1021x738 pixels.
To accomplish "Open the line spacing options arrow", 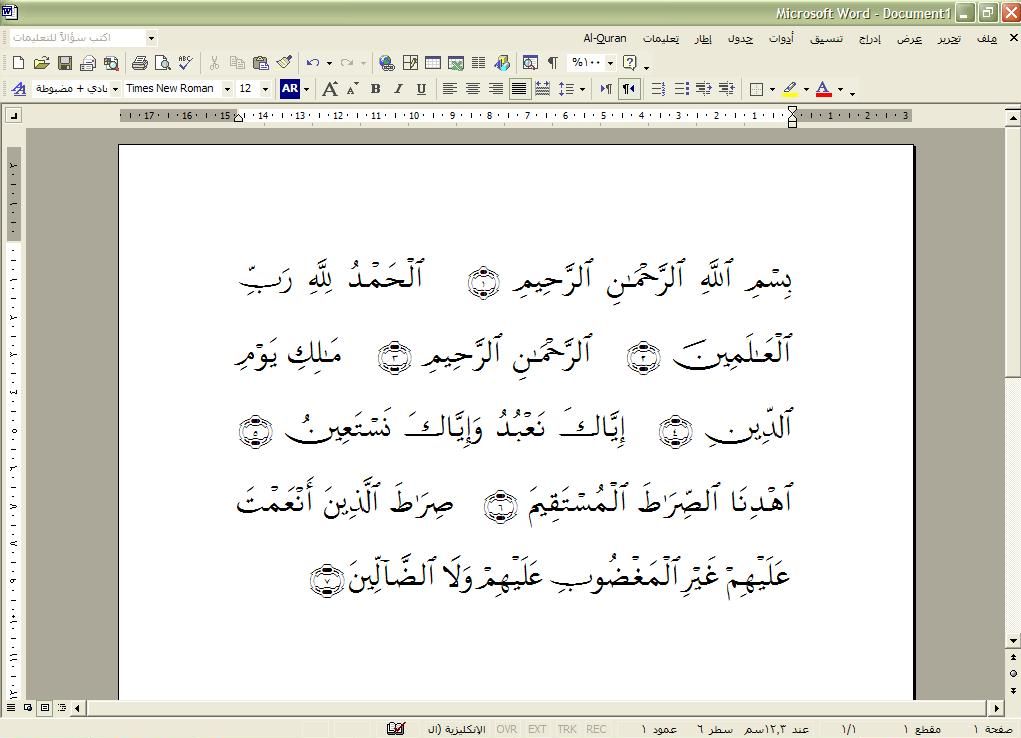I will pos(582,89).
